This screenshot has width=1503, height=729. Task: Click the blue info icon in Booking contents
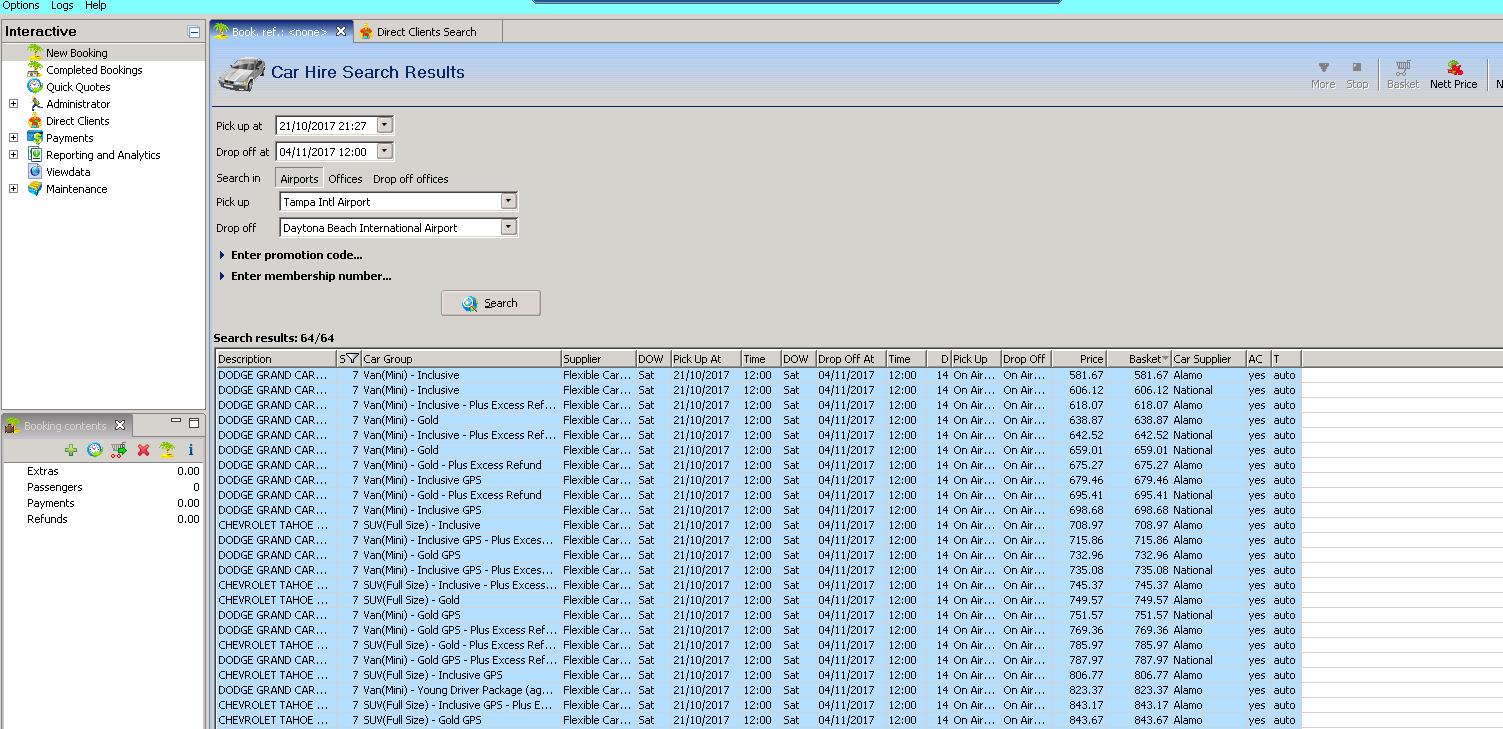[x=190, y=450]
